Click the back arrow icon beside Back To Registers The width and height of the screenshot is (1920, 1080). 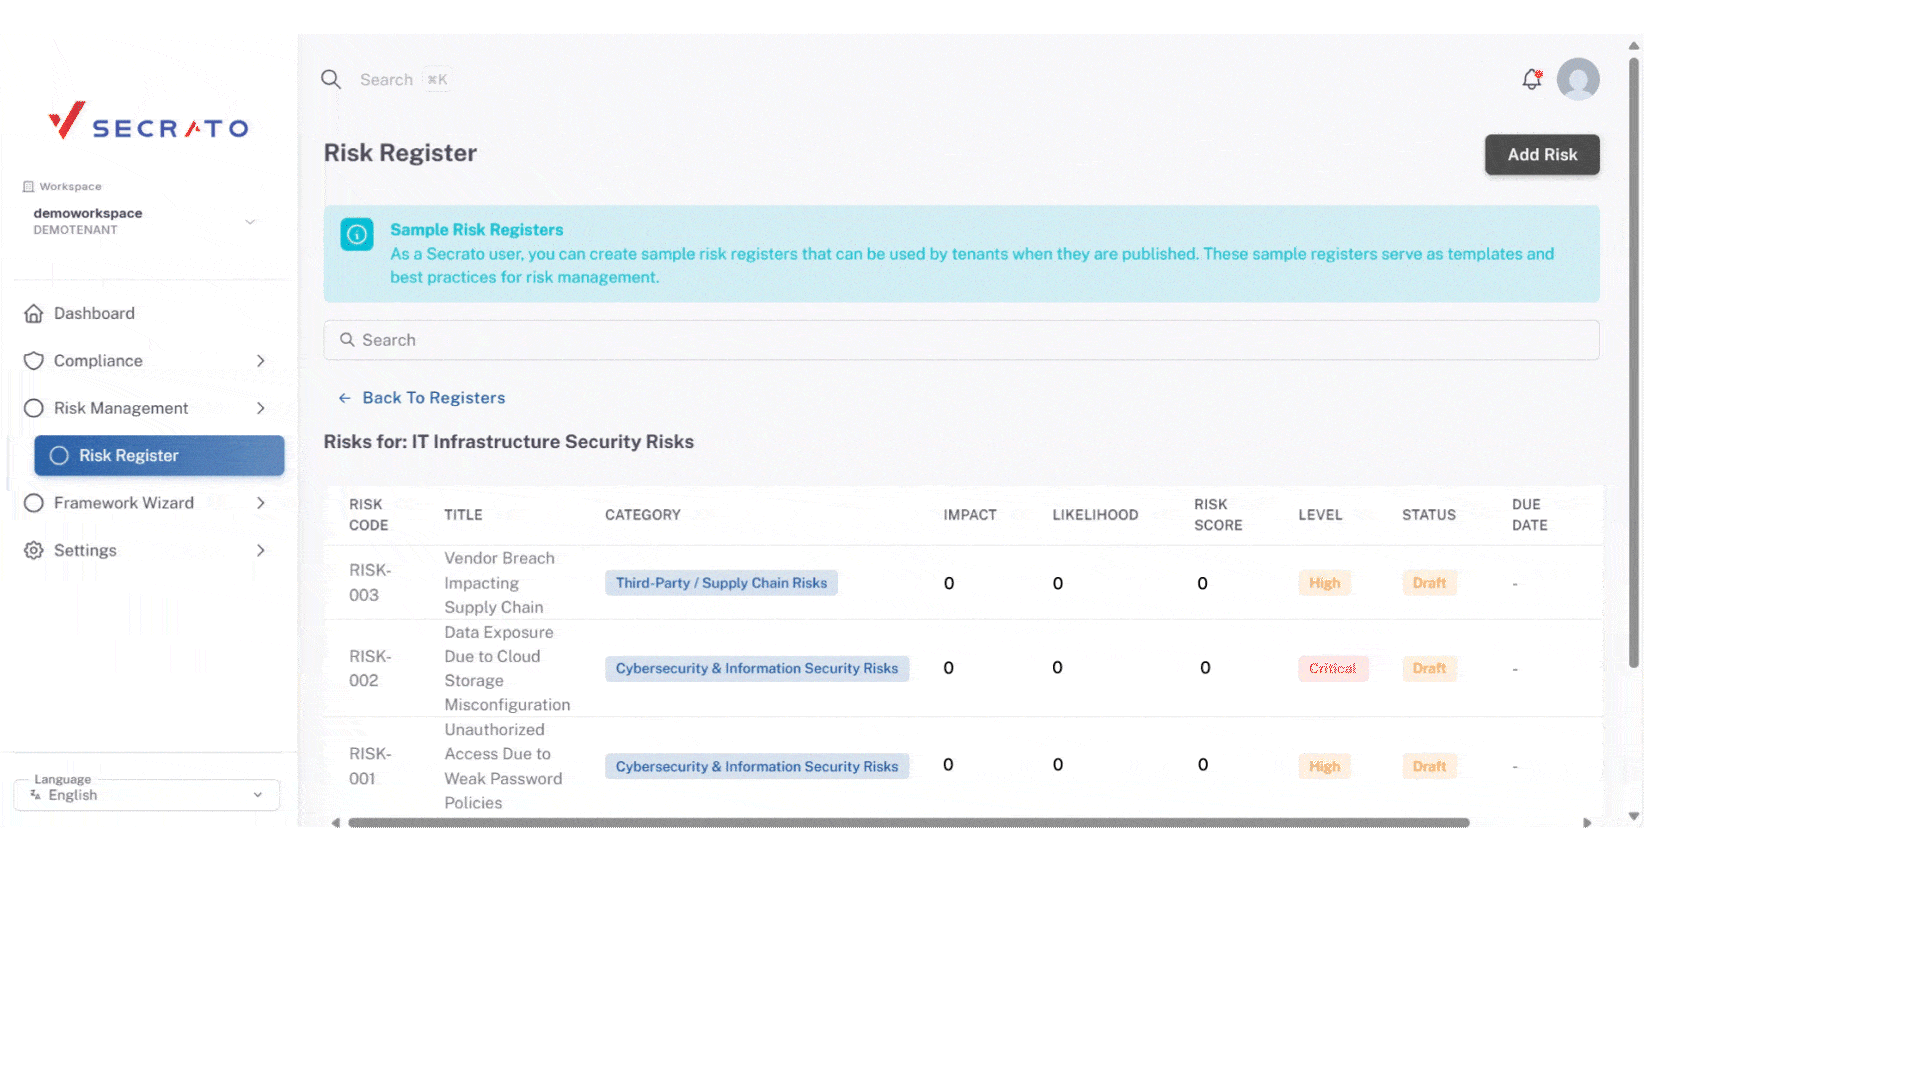point(344,398)
